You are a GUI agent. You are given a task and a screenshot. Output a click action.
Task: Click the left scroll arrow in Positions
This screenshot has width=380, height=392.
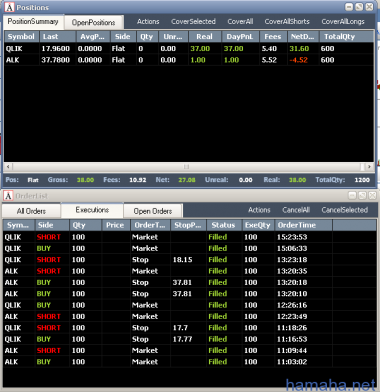[8, 166]
